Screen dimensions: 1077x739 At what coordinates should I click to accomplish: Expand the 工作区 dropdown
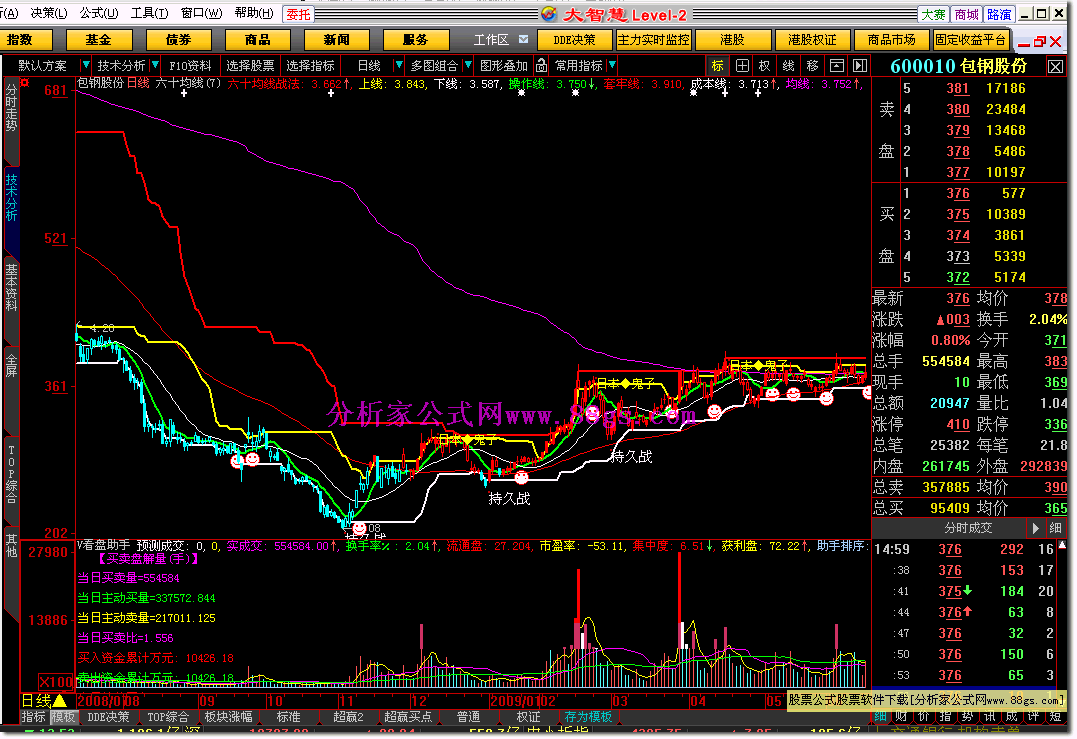click(x=523, y=40)
